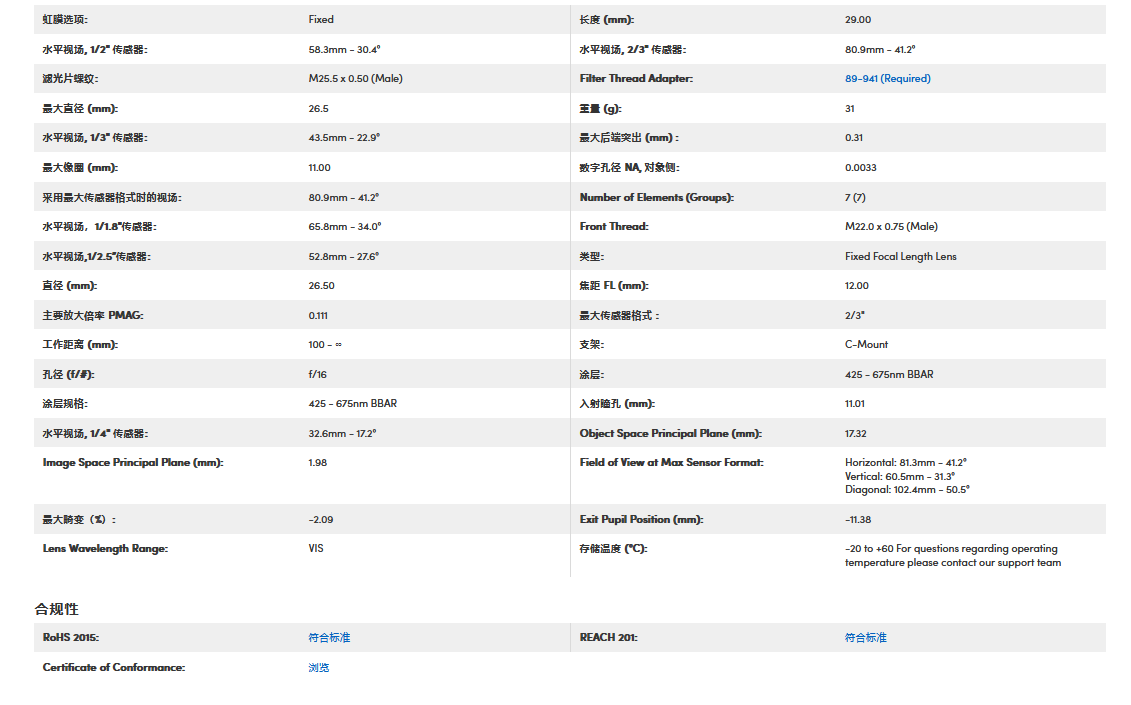Open the Certificate of Conformance 浏览 link
Screen dimensions: 1131x705
[x=319, y=668]
